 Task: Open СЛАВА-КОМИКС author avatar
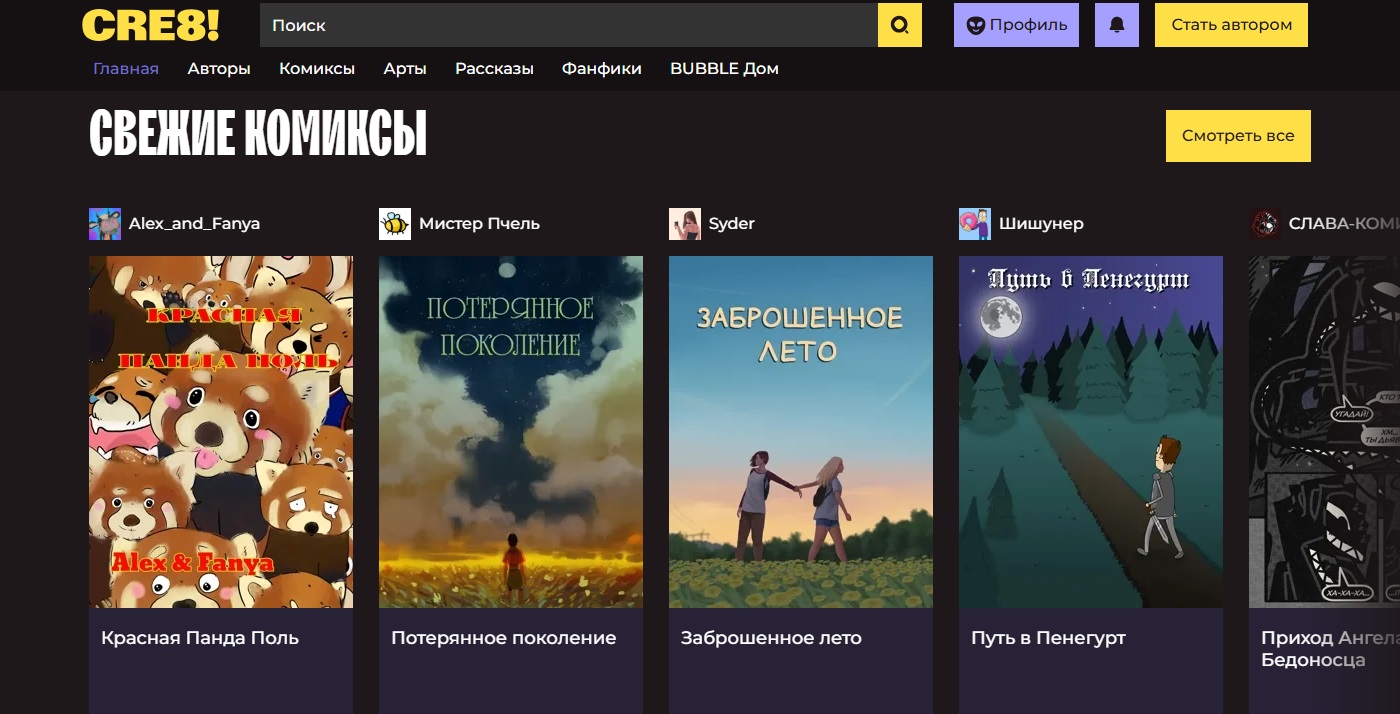click(x=1265, y=224)
